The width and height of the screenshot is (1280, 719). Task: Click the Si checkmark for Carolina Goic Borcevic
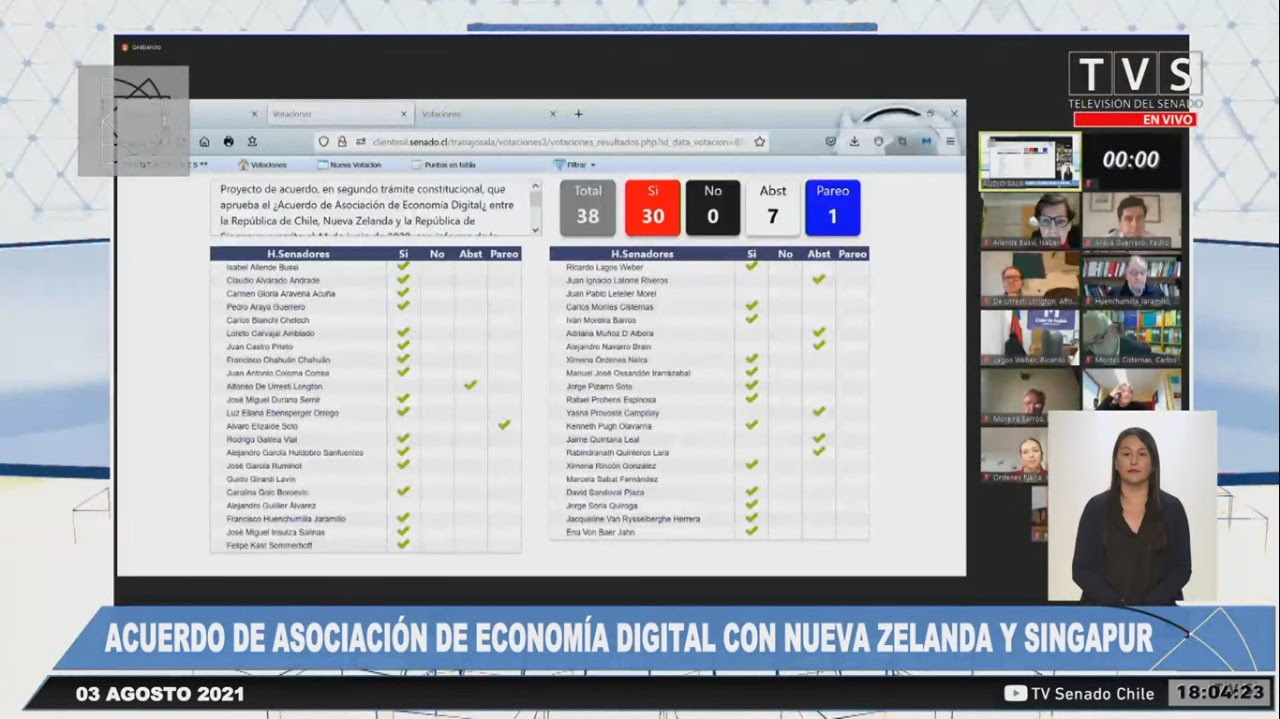pos(403,491)
